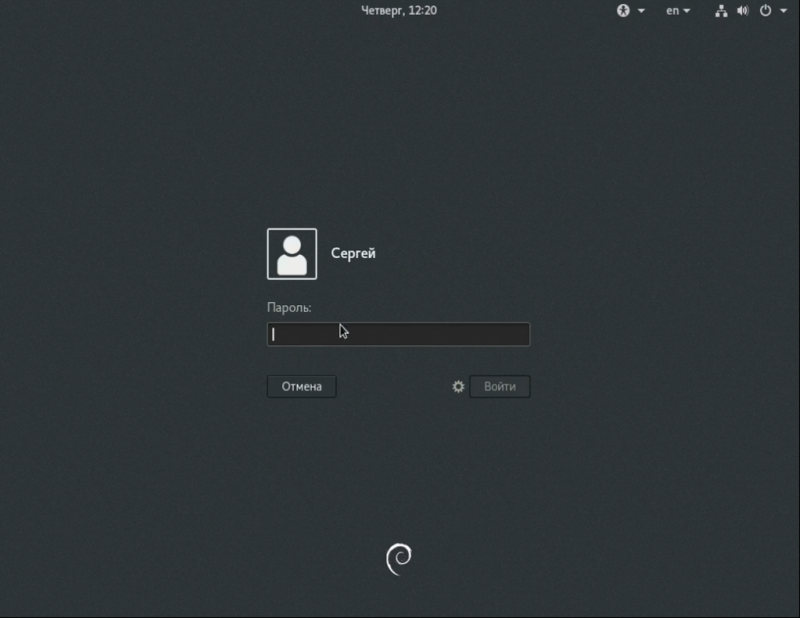Open the power menu icon
The image size is (800, 618).
tap(765, 11)
